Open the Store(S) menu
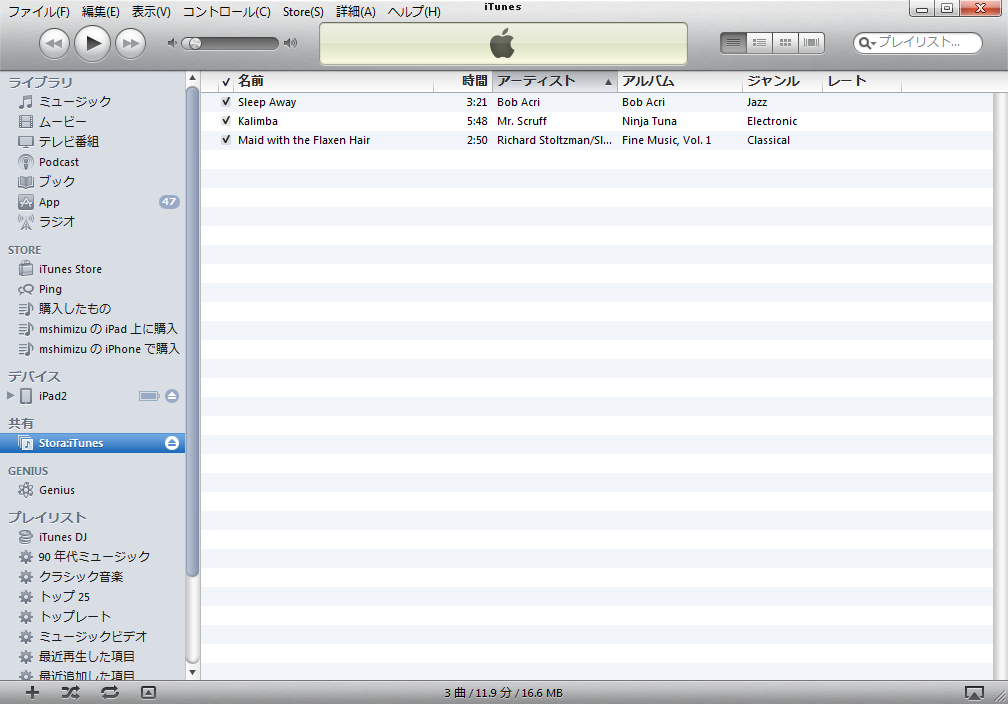Image resolution: width=1008 pixels, height=704 pixels. pos(303,12)
